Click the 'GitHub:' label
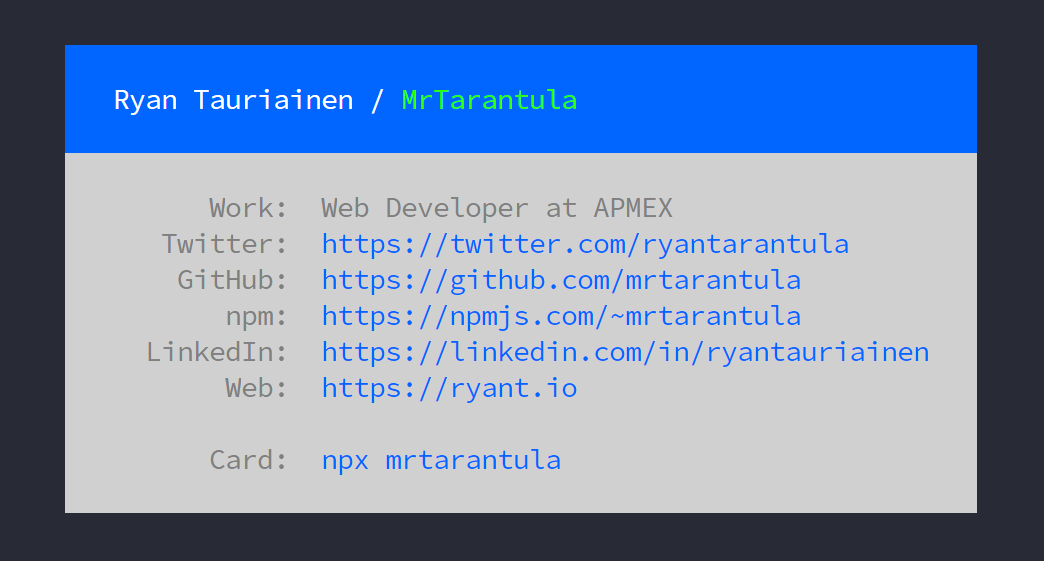 pos(232,280)
